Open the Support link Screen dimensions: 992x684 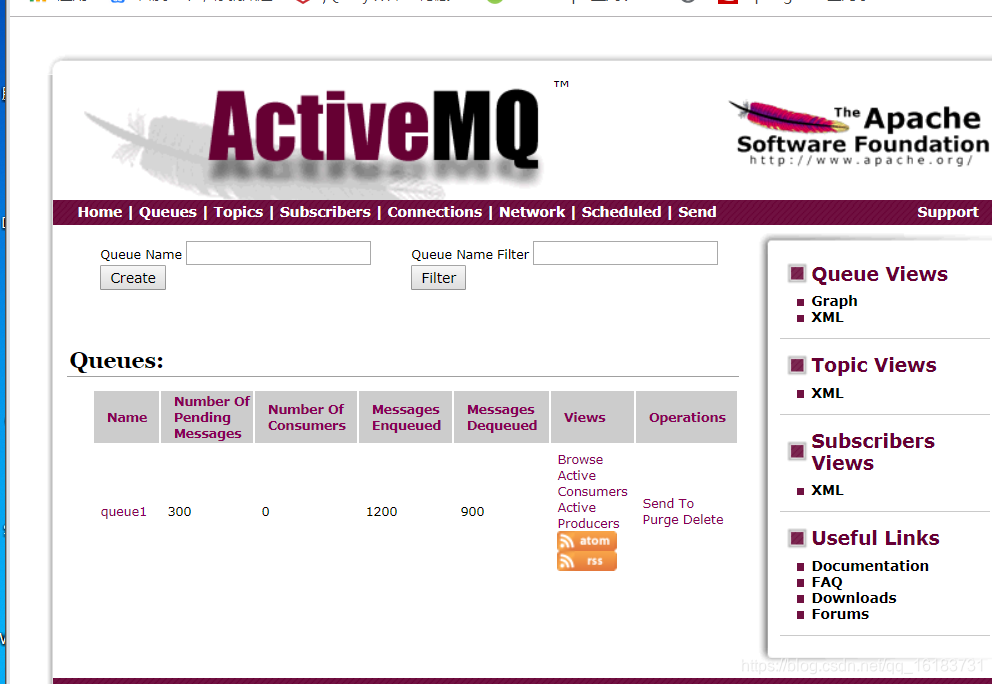point(948,212)
